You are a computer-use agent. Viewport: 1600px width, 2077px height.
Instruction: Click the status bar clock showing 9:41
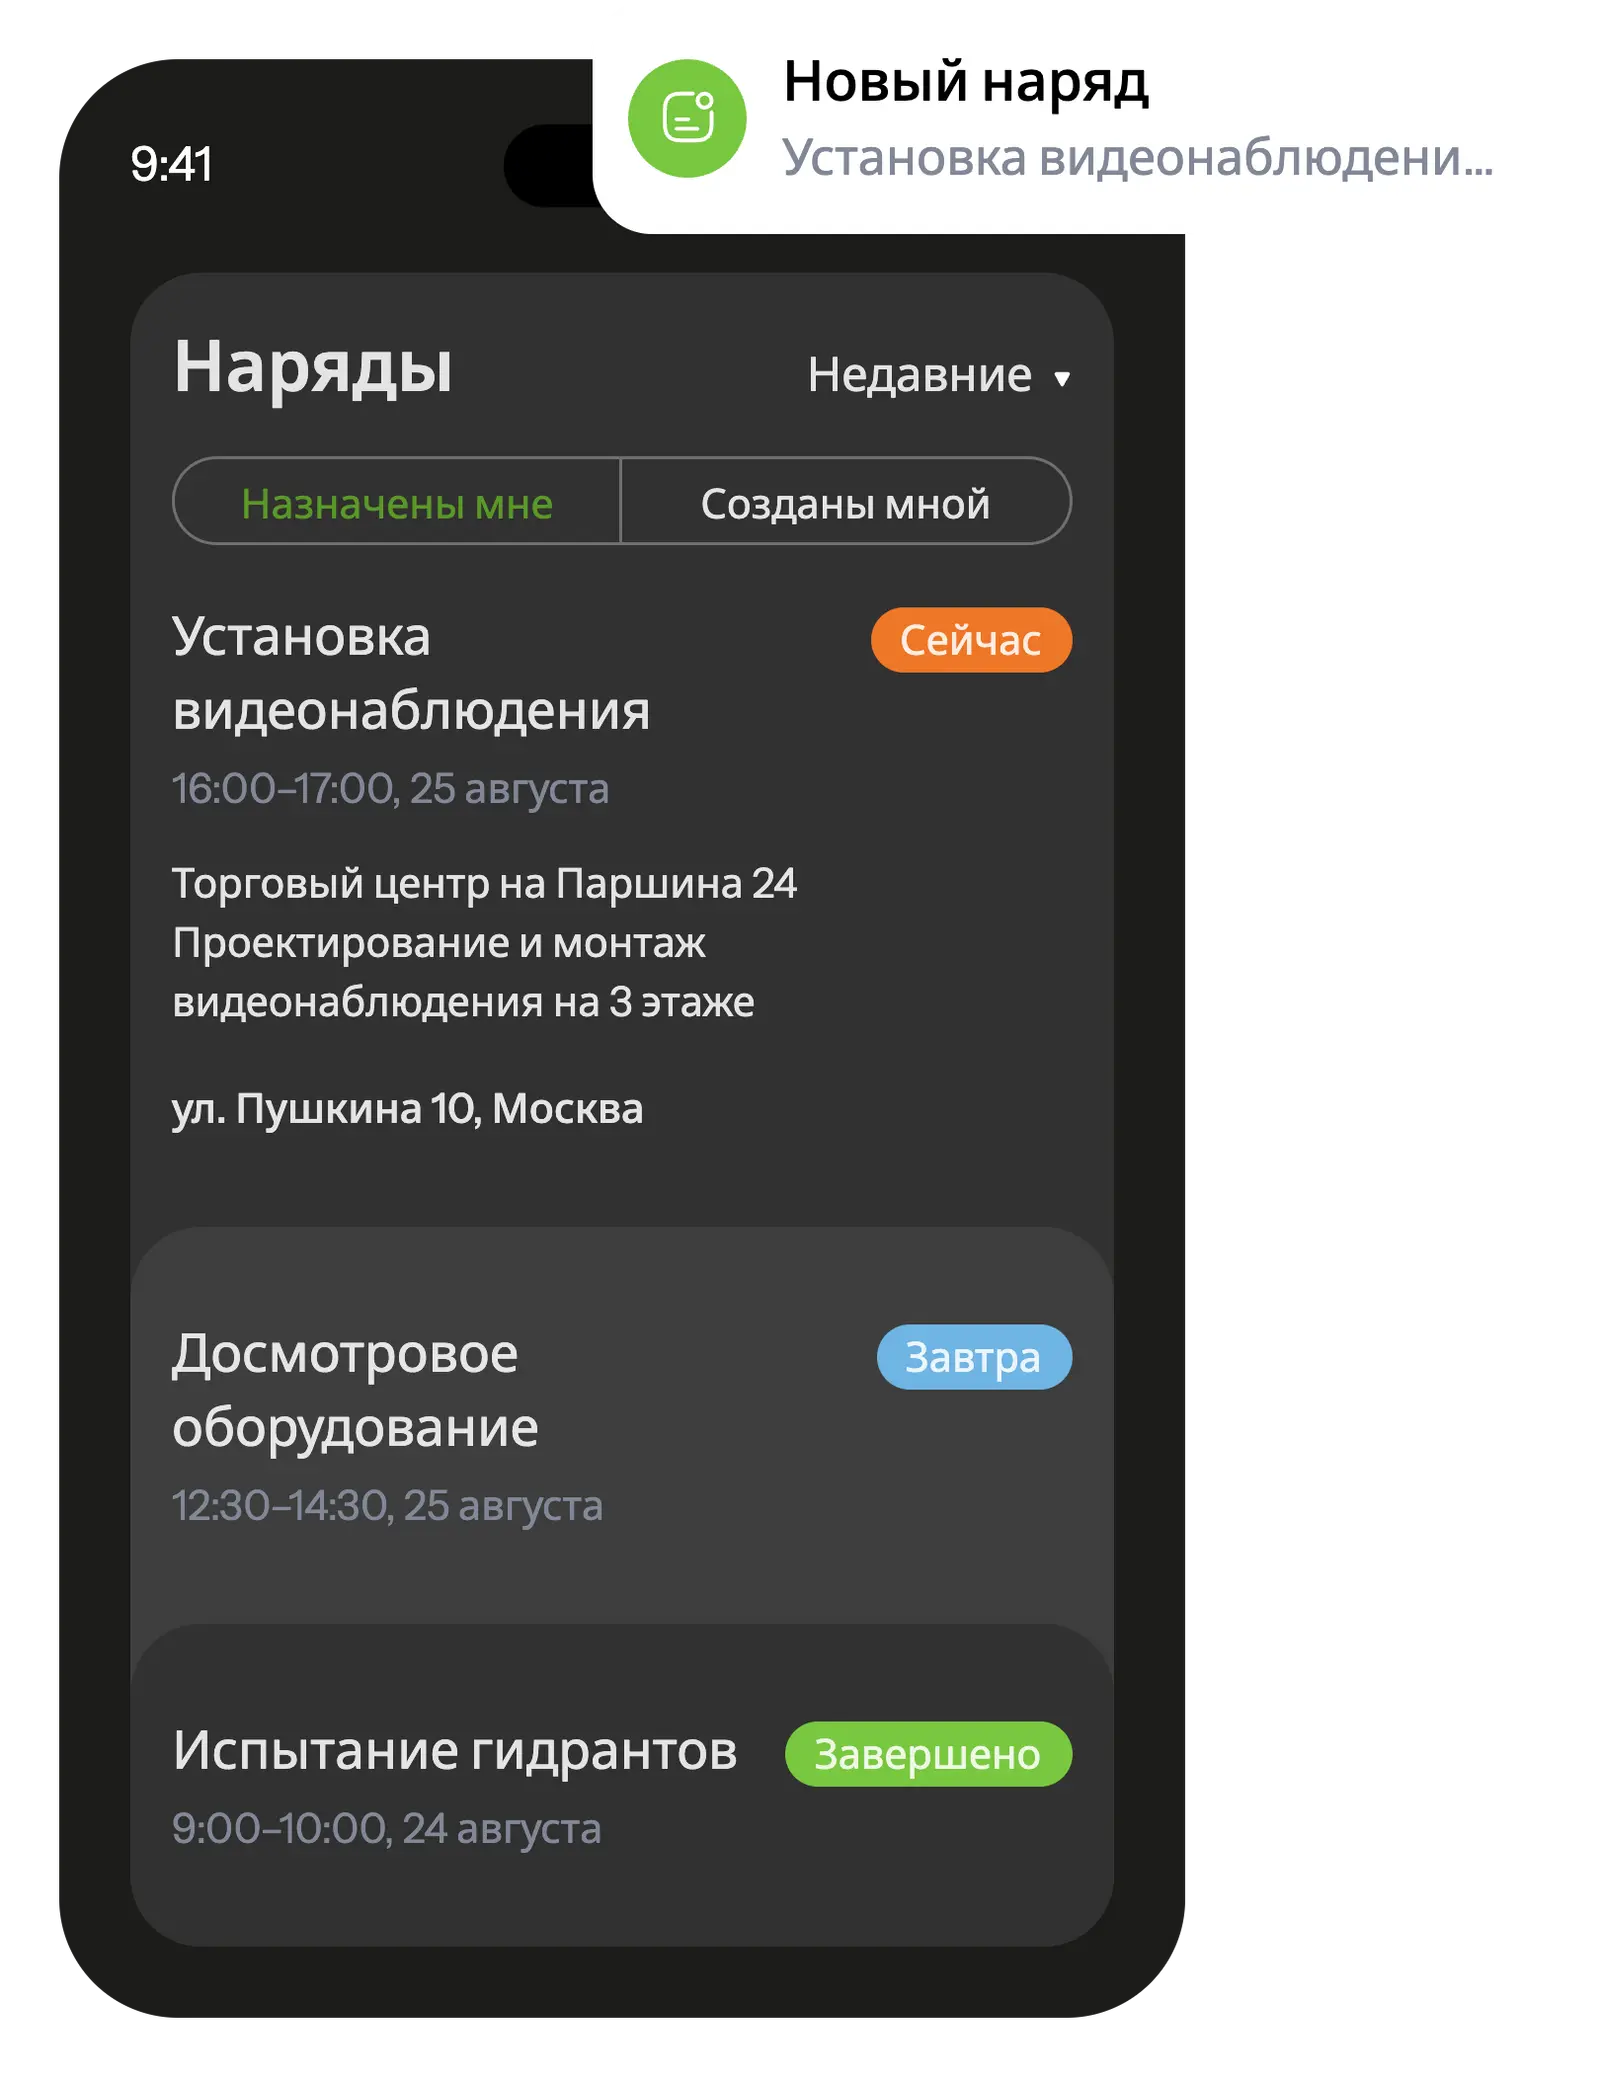pyautogui.click(x=171, y=165)
